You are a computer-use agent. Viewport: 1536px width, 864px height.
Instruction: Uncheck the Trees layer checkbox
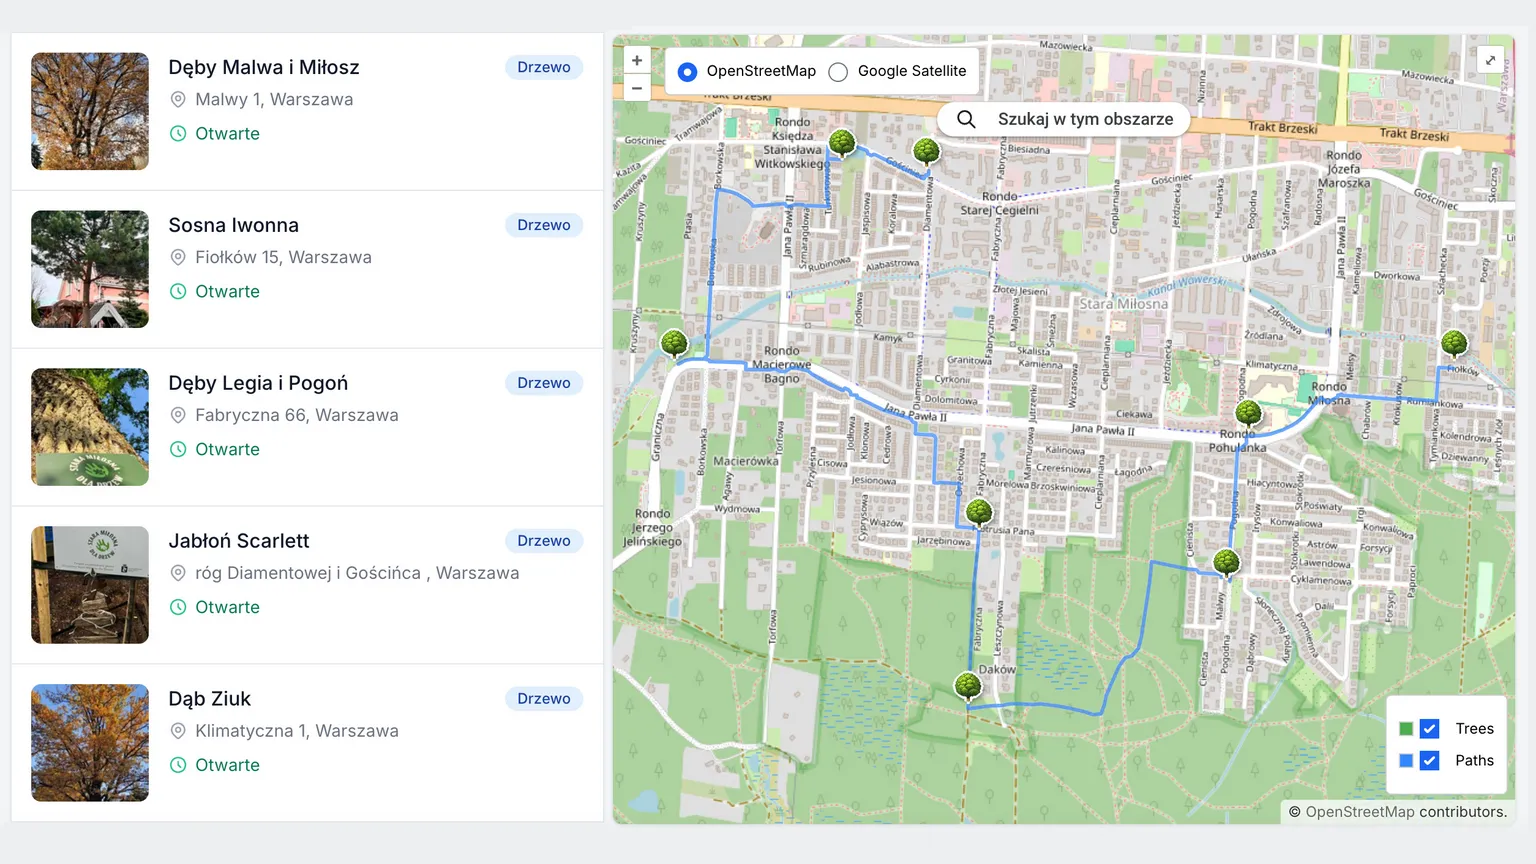1430,729
